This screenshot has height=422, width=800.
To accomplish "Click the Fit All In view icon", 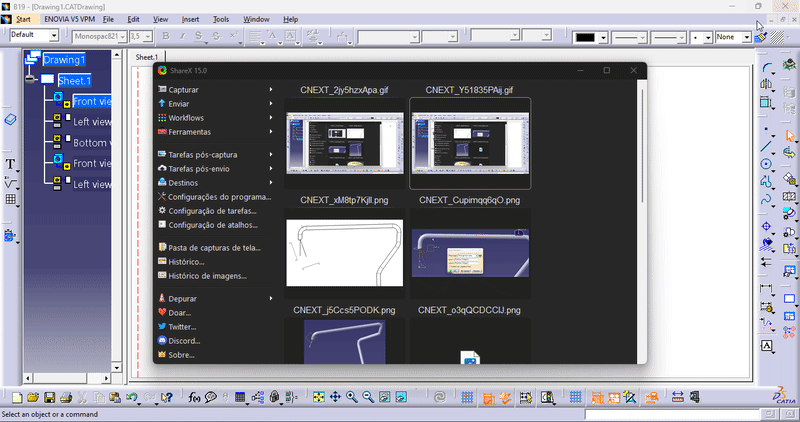I will (319, 397).
